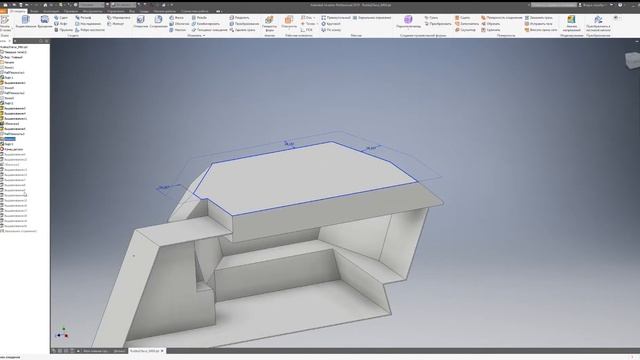Close the RubkaDaca_M64.ipt document tab
The height and width of the screenshot is (360, 640).
tap(162, 351)
